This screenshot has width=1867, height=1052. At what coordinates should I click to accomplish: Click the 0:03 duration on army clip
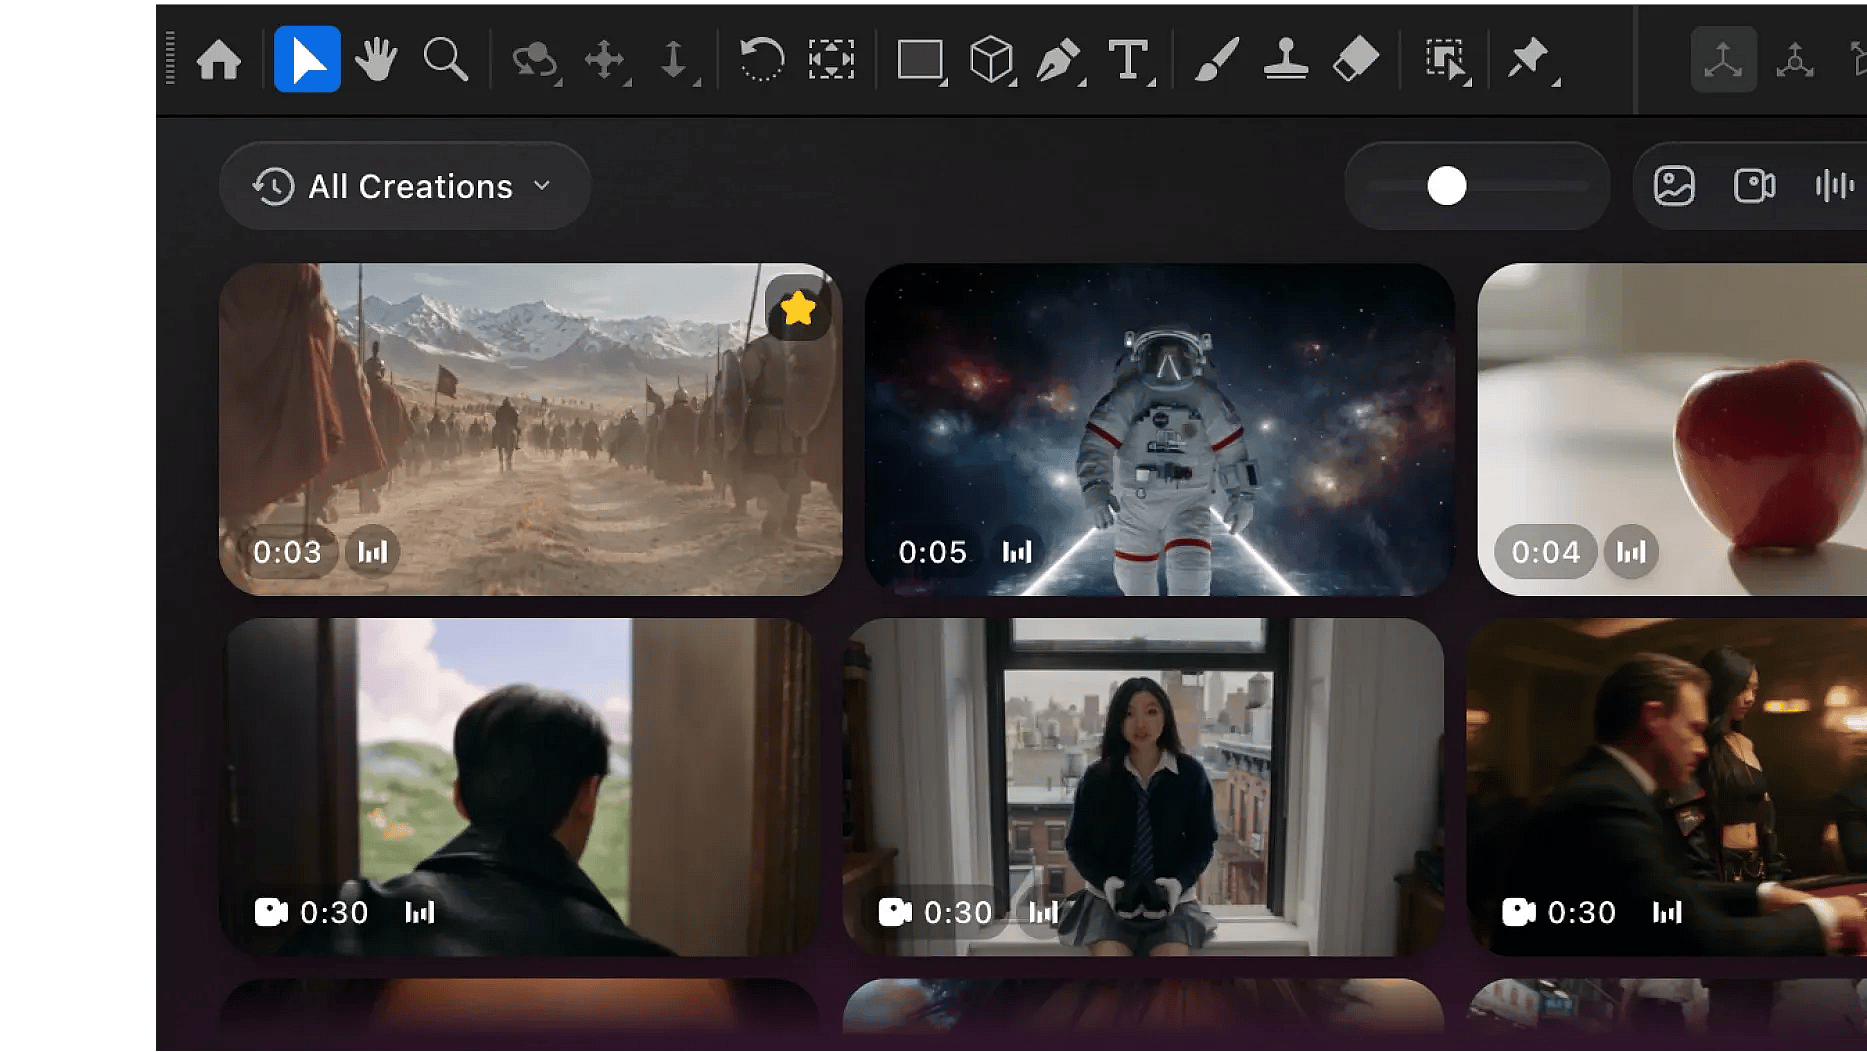coord(287,552)
